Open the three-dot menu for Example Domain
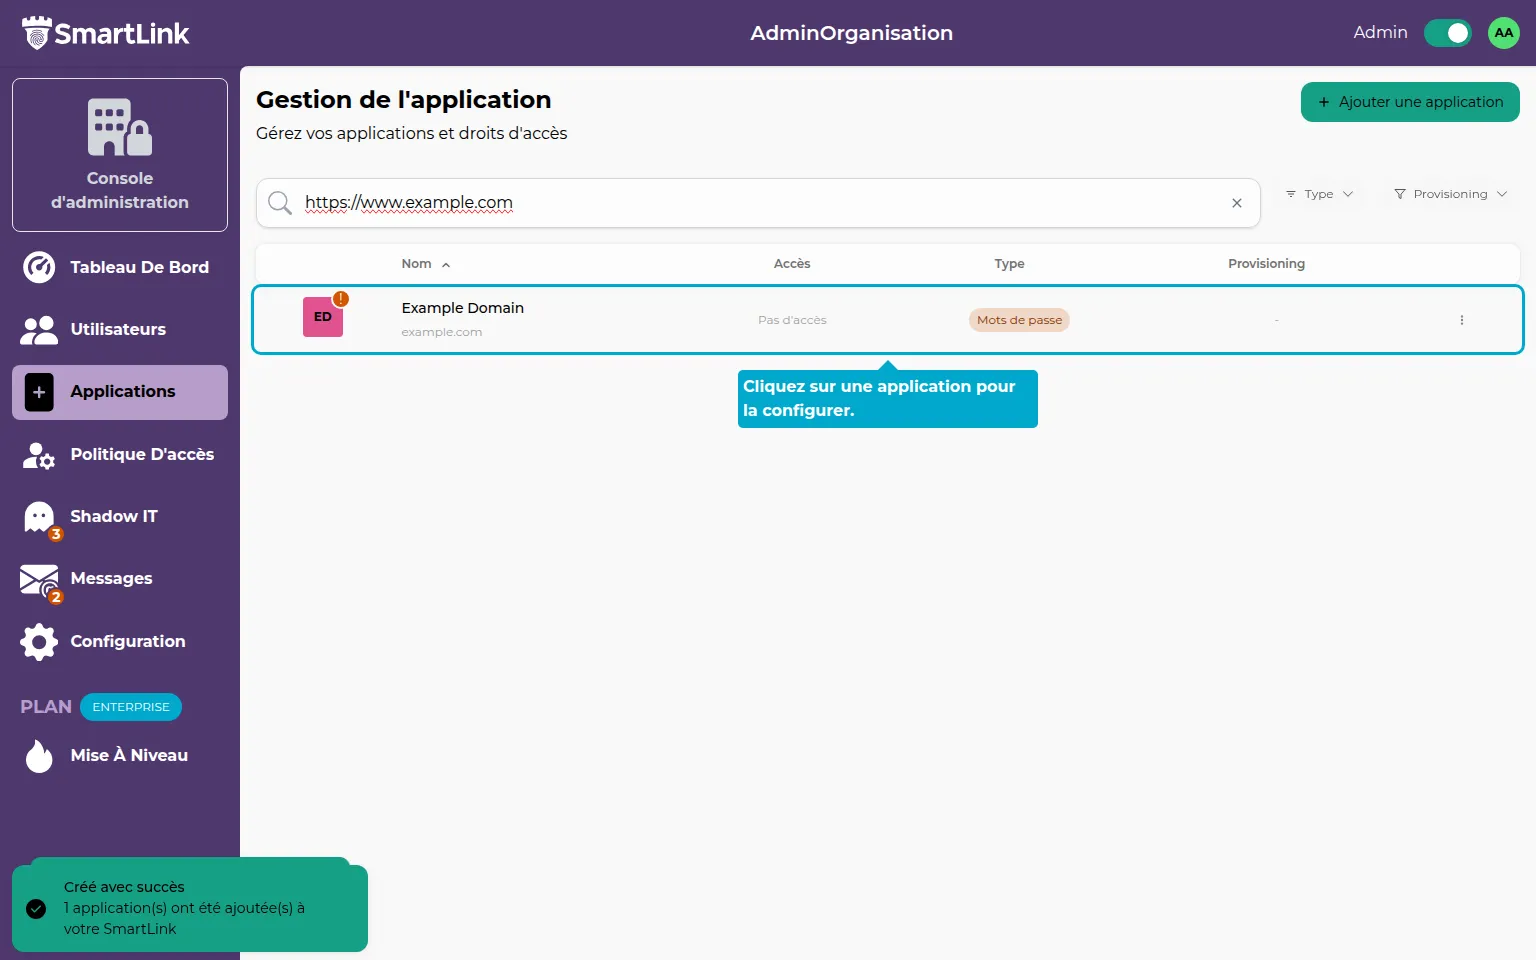This screenshot has width=1536, height=960. coord(1461,320)
